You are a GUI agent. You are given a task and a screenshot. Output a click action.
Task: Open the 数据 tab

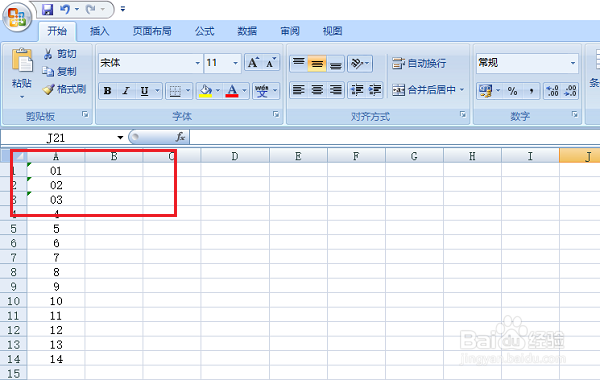tap(247, 31)
